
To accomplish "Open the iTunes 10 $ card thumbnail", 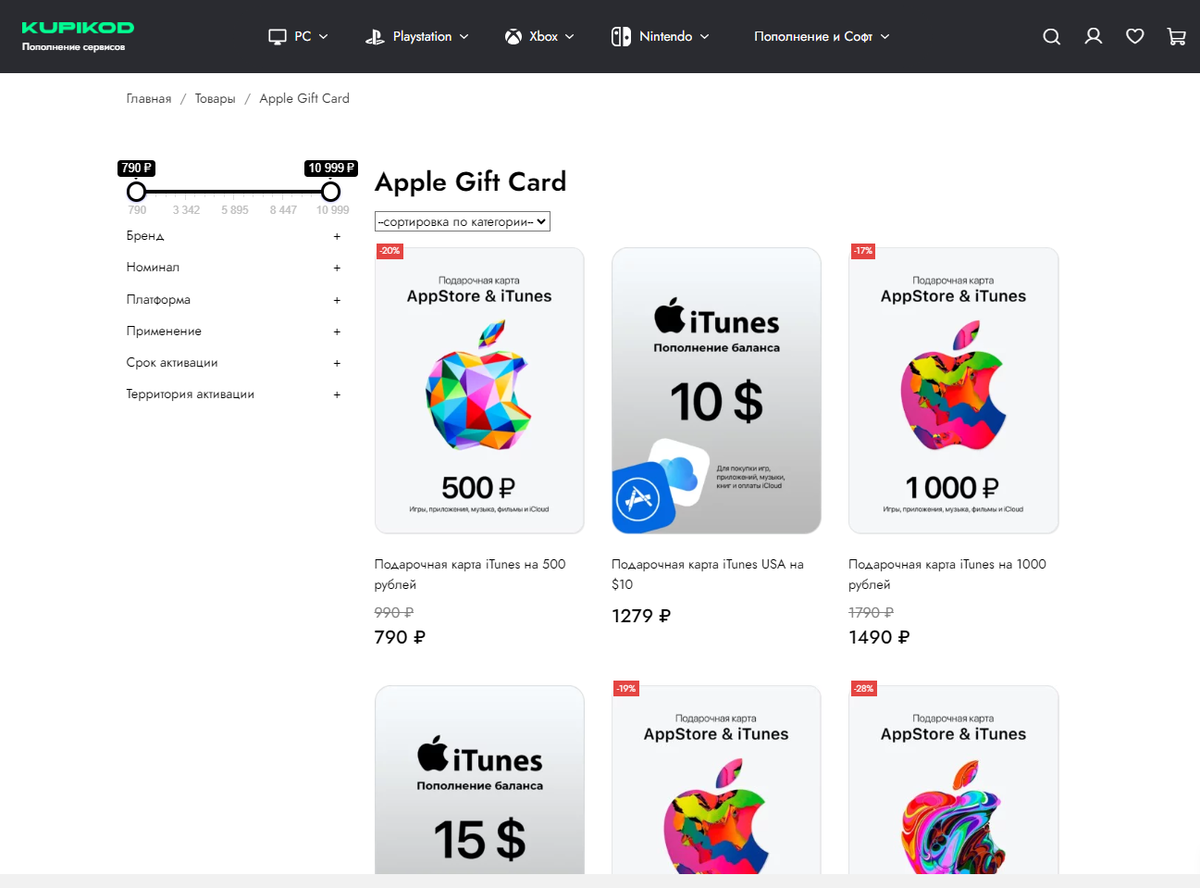I will coord(716,391).
